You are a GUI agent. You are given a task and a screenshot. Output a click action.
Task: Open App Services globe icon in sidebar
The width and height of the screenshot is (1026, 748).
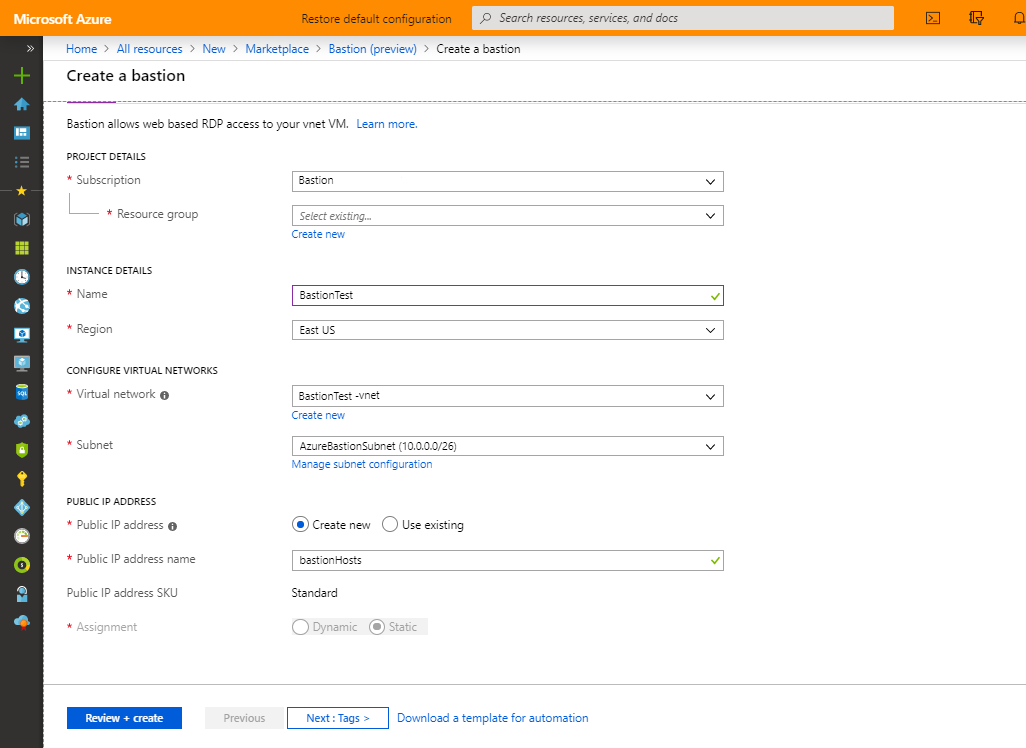click(22, 306)
